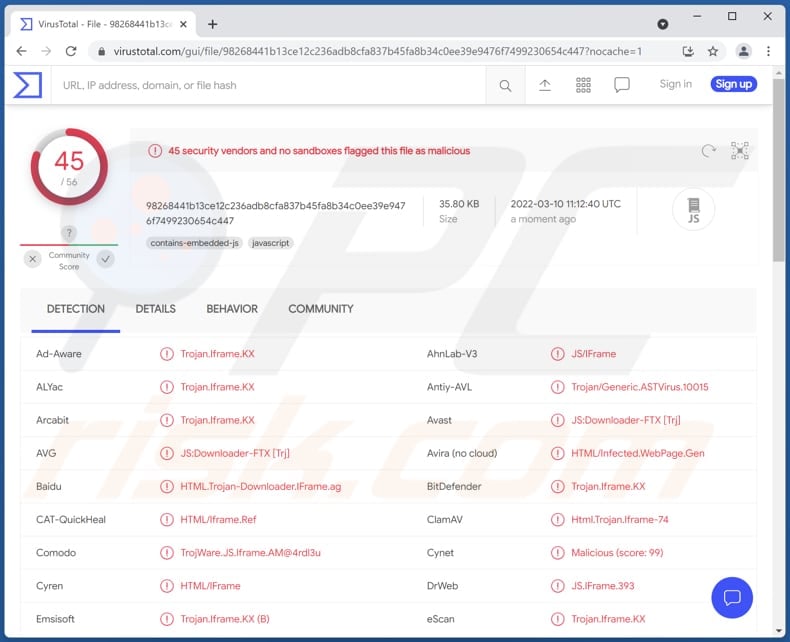Viewport: 790px width, 642px height.
Task: Click the search magnifier icon
Action: [x=505, y=86]
